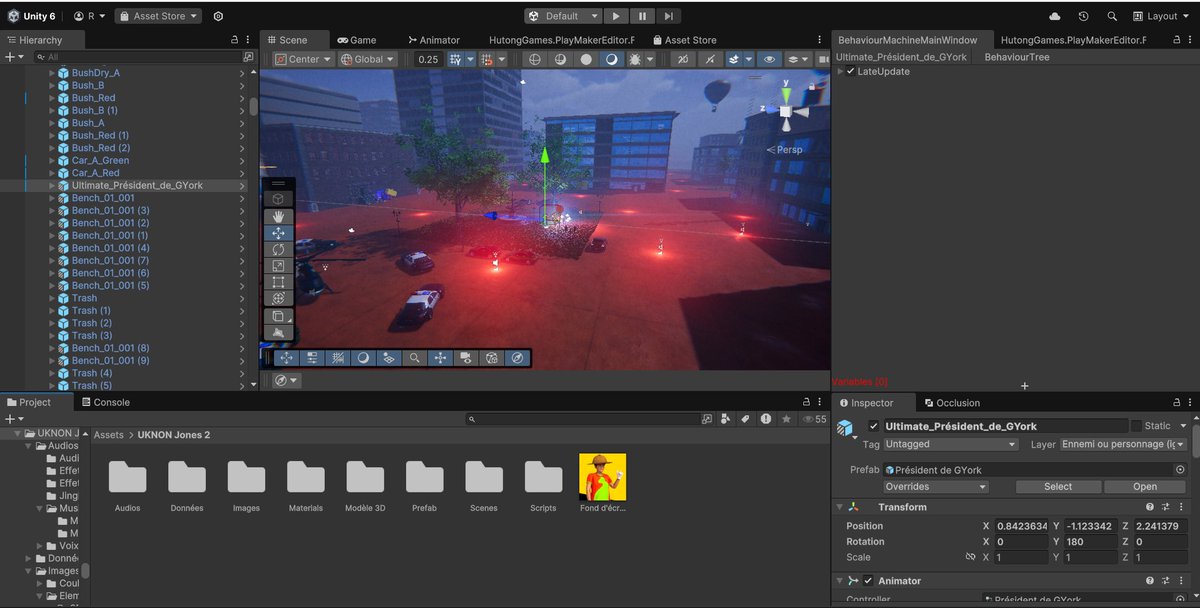Expand Bush_Red in Hierarchy

[x=52, y=98]
